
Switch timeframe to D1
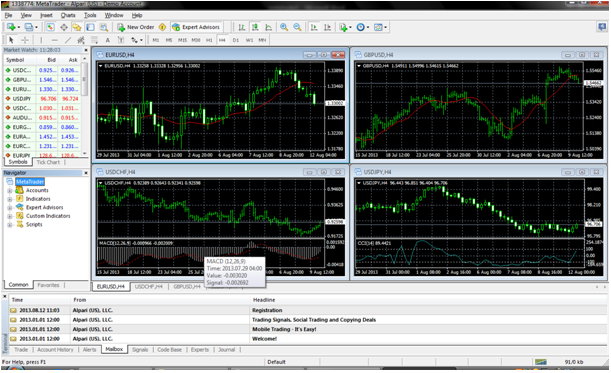tap(236, 40)
